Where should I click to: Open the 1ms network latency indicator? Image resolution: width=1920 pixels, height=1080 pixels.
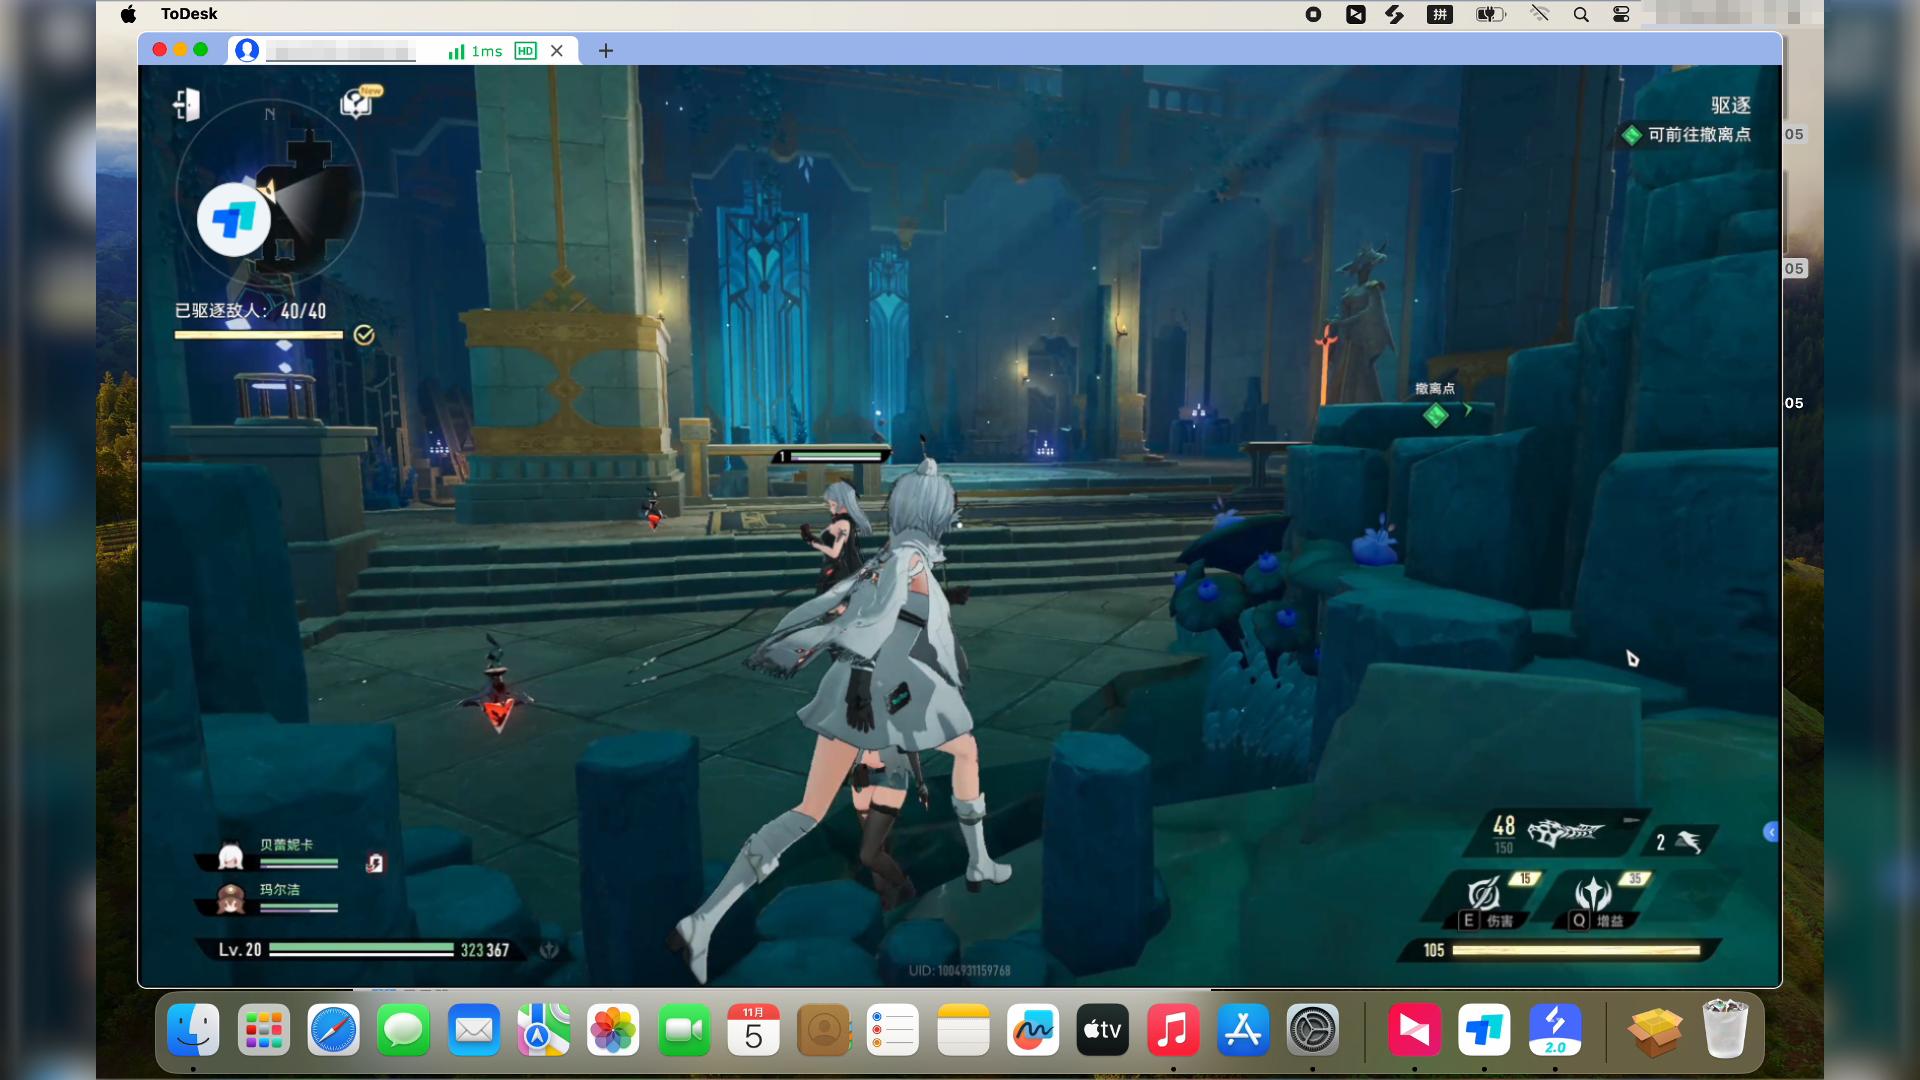[476, 51]
